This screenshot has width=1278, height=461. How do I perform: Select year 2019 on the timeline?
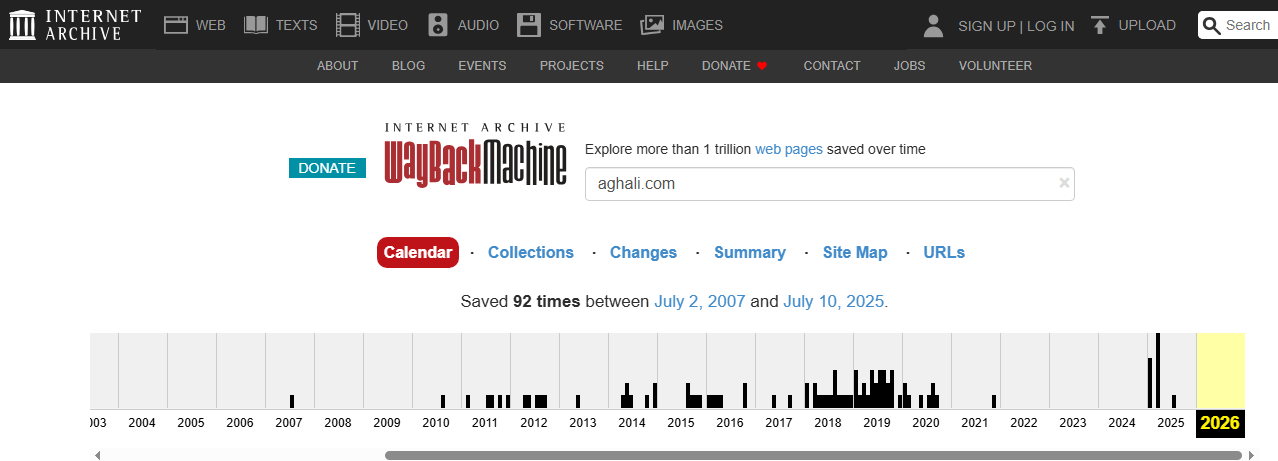pyautogui.click(x=877, y=422)
